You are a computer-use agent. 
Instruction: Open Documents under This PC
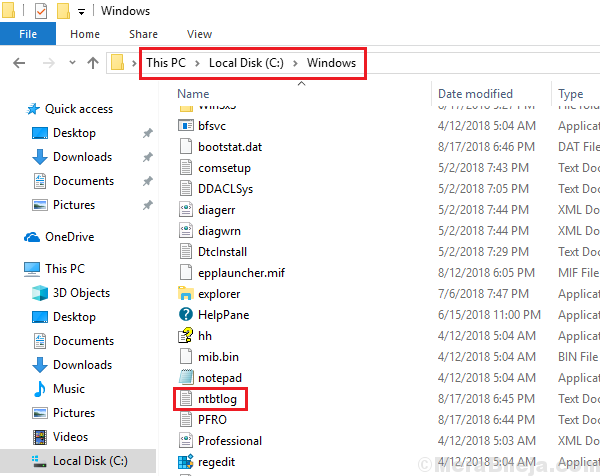coord(83,341)
